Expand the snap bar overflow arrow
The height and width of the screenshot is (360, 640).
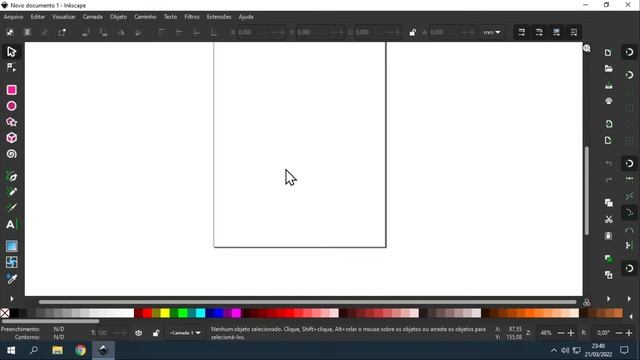629,299
